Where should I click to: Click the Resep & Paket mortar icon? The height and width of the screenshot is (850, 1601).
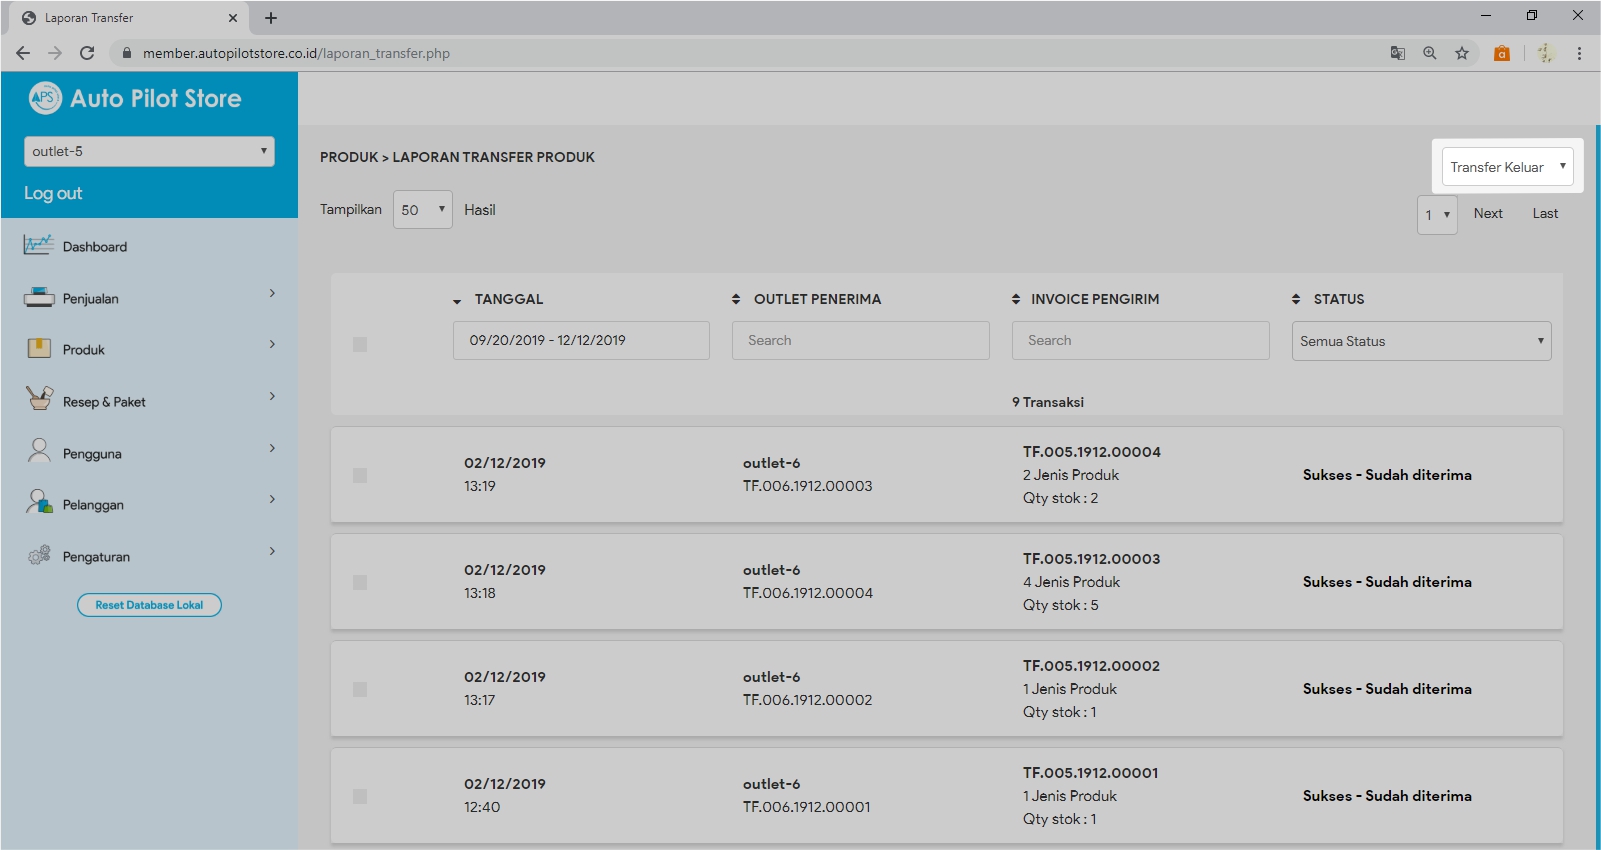(38, 399)
